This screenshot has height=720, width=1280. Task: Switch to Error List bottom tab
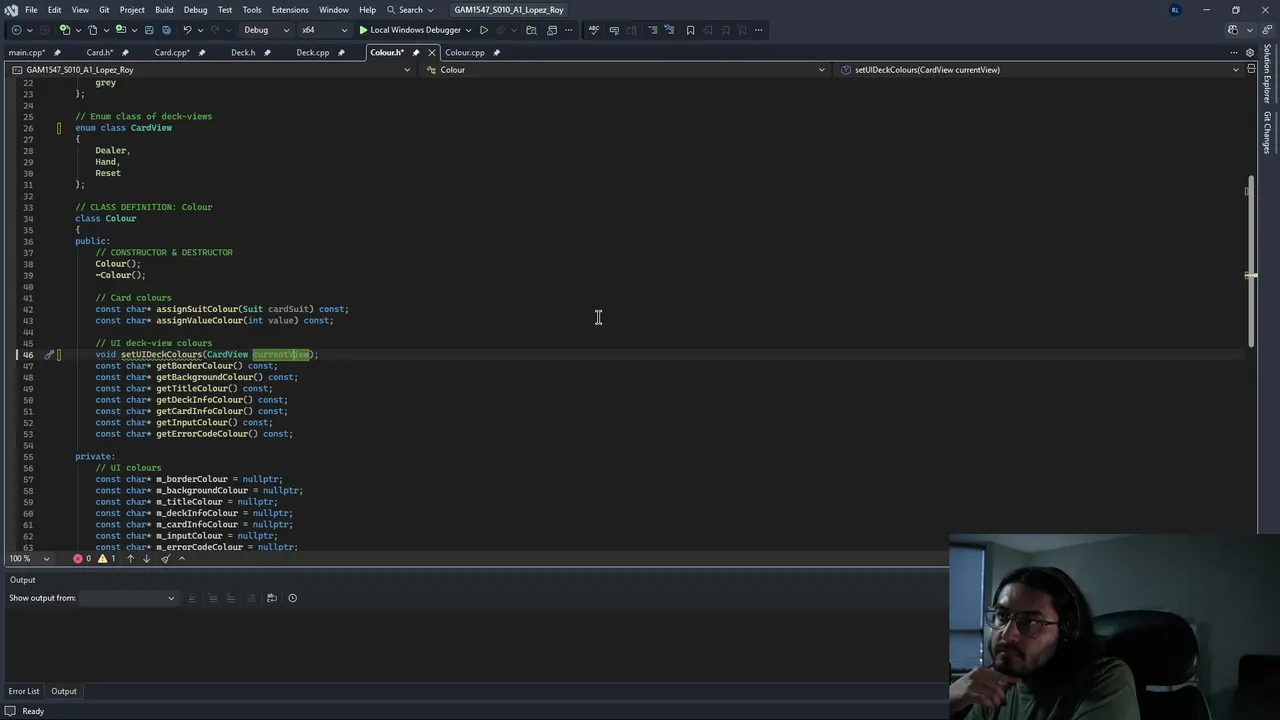pos(24,691)
